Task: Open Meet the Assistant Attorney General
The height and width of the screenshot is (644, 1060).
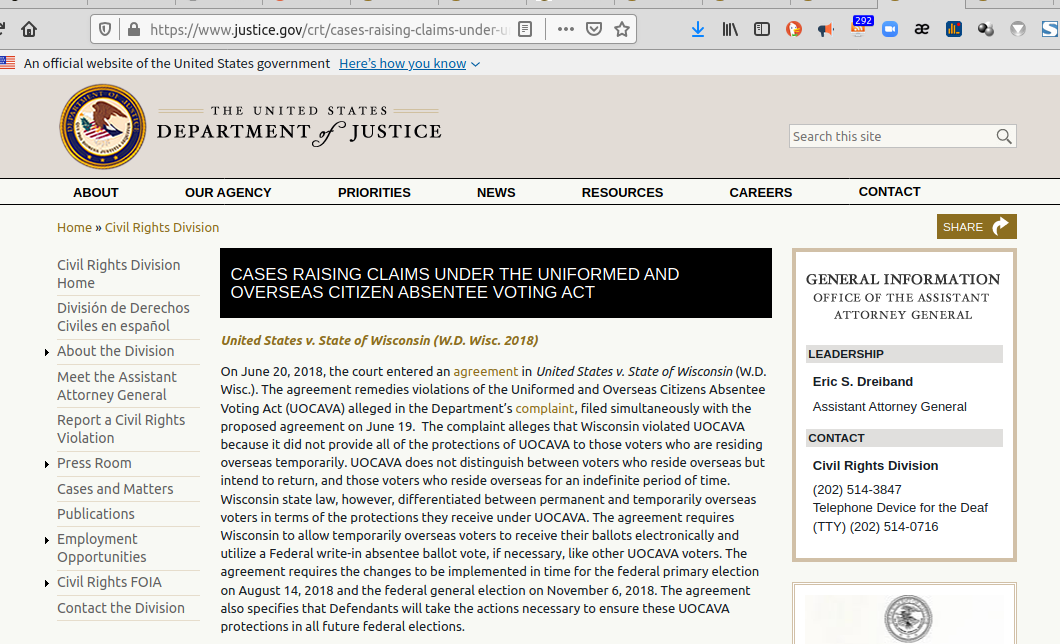Action: pyautogui.click(x=116, y=386)
